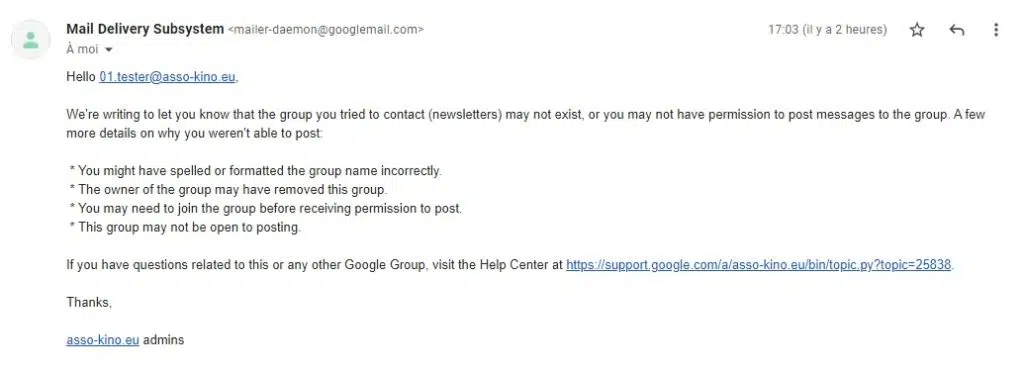The height and width of the screenshot is (373, 1024).
Task: Click the Mail Delivery Subsystem sender name
Action: 145,29
